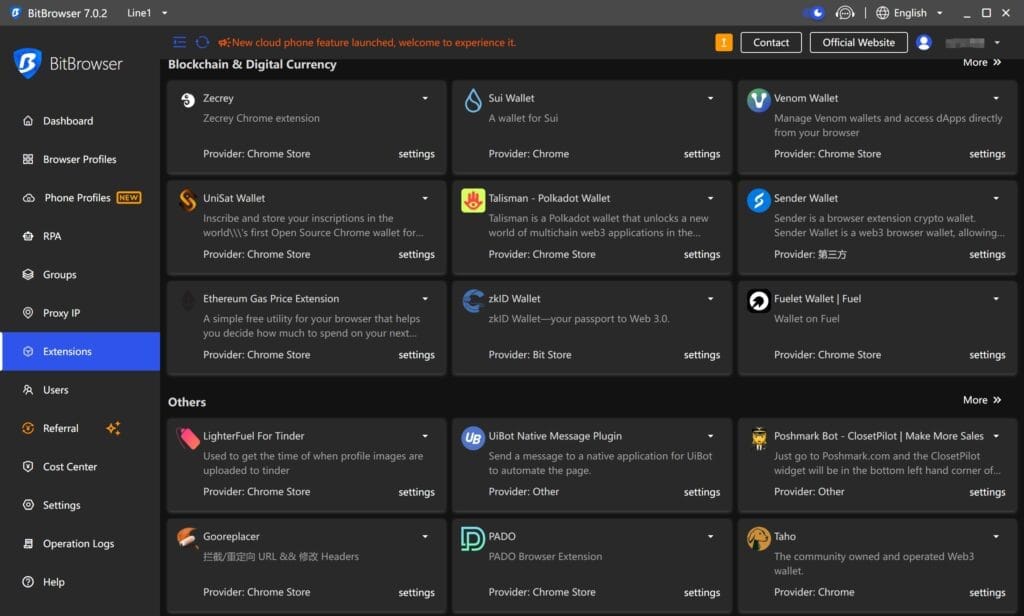Click the NEW badge on Phone Profiles
The height and width of the screenshot is (616, 1024).
129,197
